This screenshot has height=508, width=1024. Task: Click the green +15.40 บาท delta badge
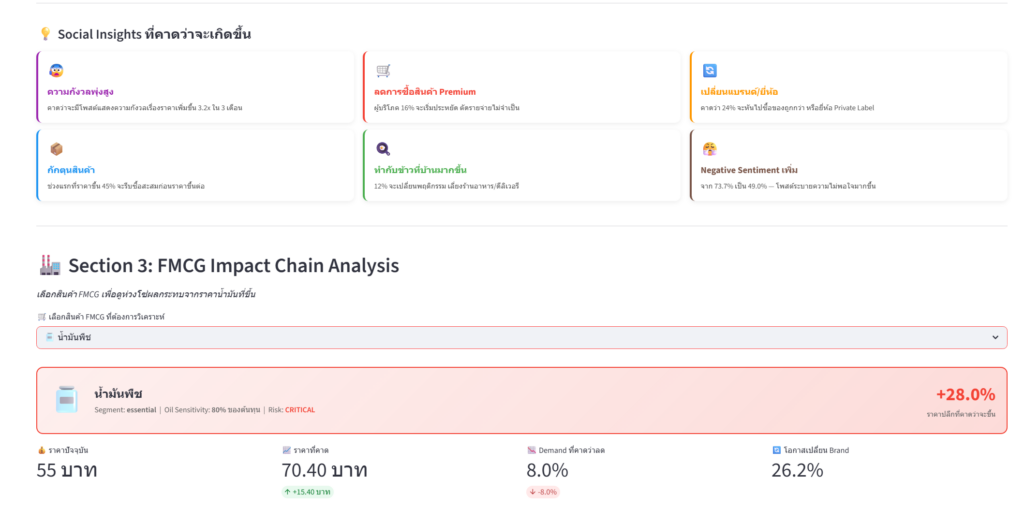click(x=308, y=492)
